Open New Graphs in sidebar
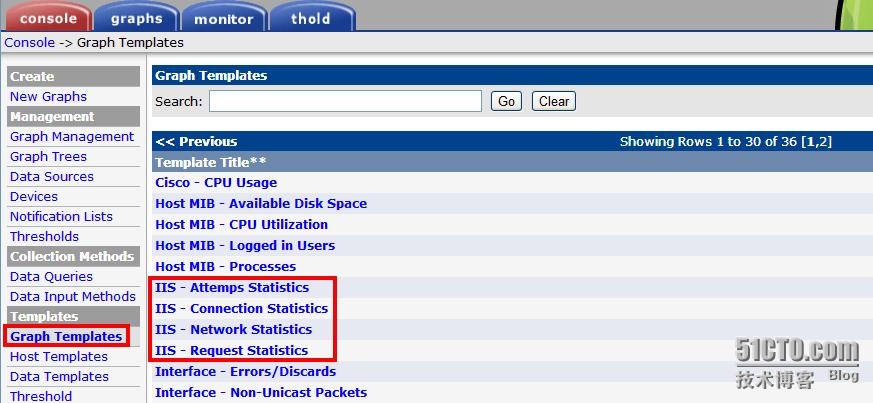 point(48,96)
